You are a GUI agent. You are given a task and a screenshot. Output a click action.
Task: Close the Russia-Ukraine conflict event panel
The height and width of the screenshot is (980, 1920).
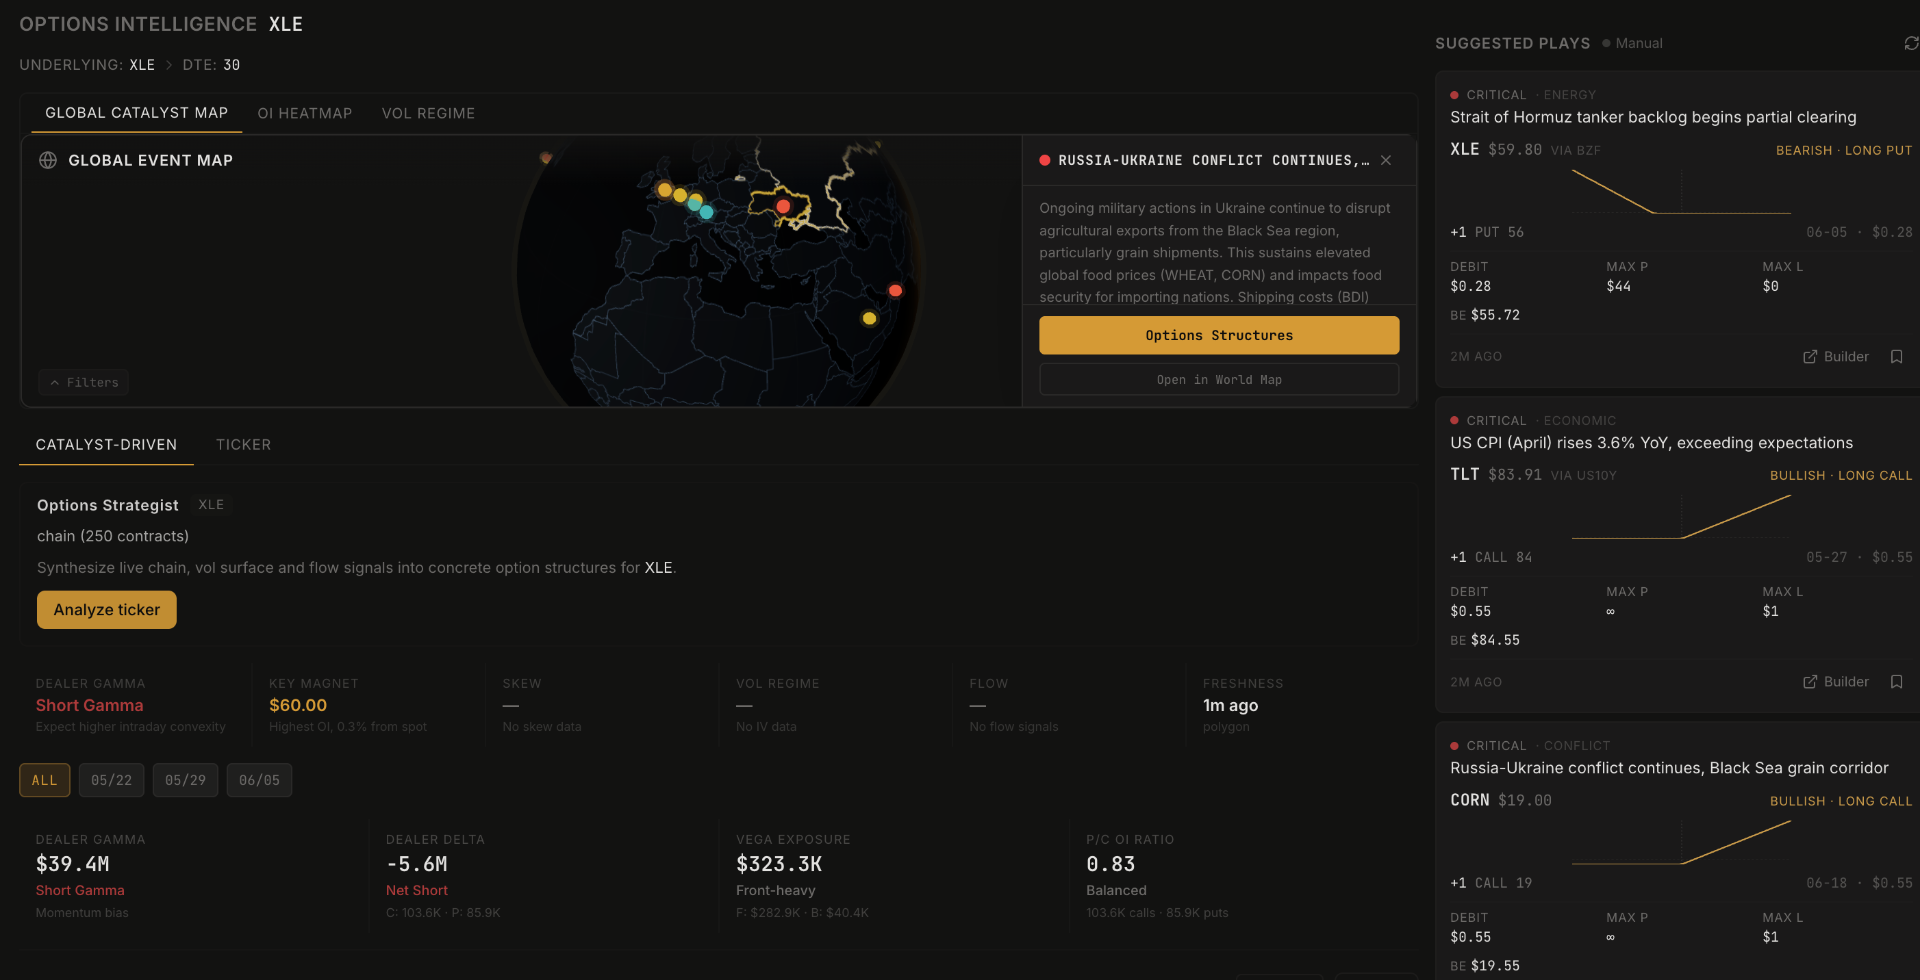1386,160
